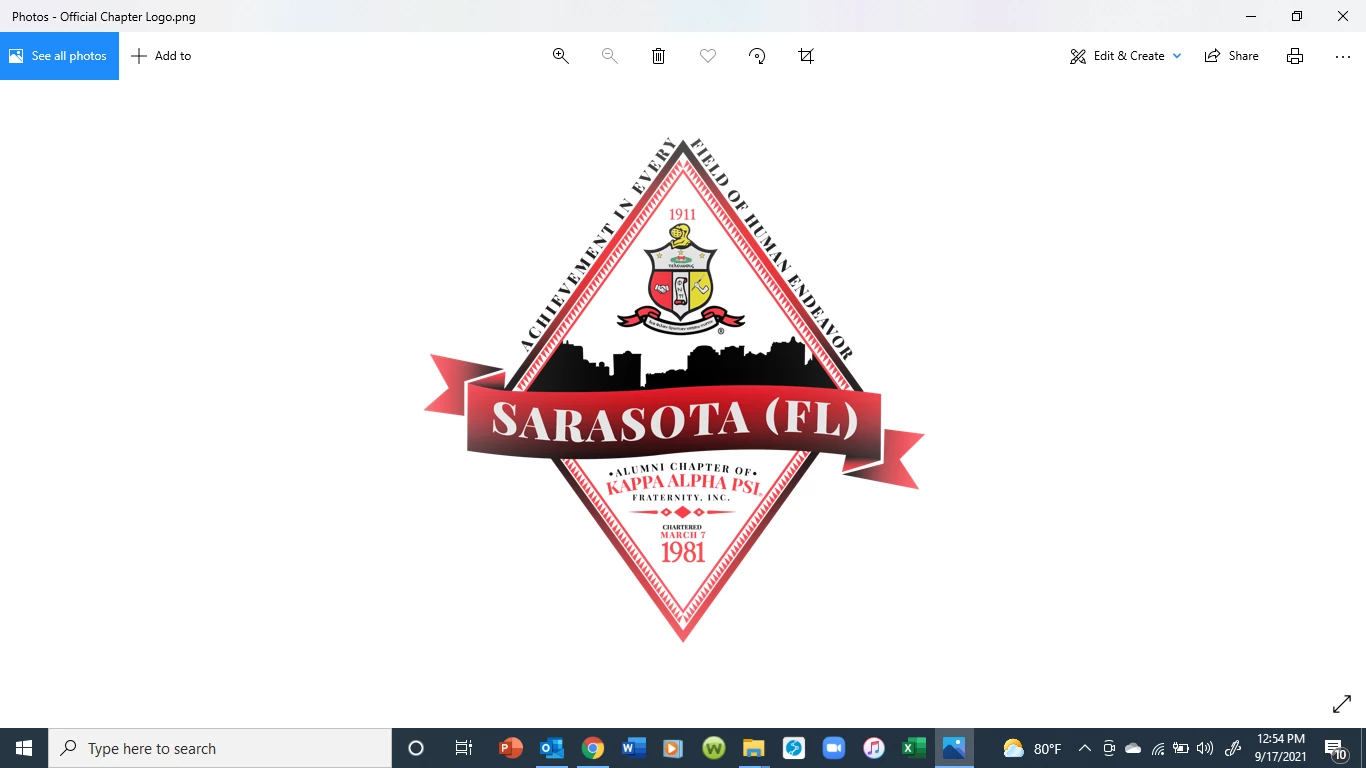Show hidden system tray icons
The height and width of the screenshot is (768, 1366).
pyautogui.click(x=1084, y=748)
